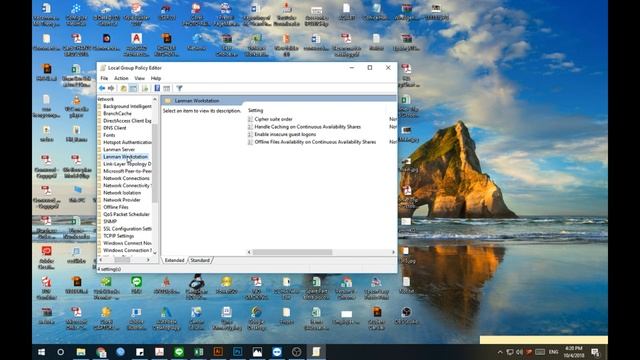
Task: Show hidden system tray icons chevron
Action: click(x=500, y=352)
